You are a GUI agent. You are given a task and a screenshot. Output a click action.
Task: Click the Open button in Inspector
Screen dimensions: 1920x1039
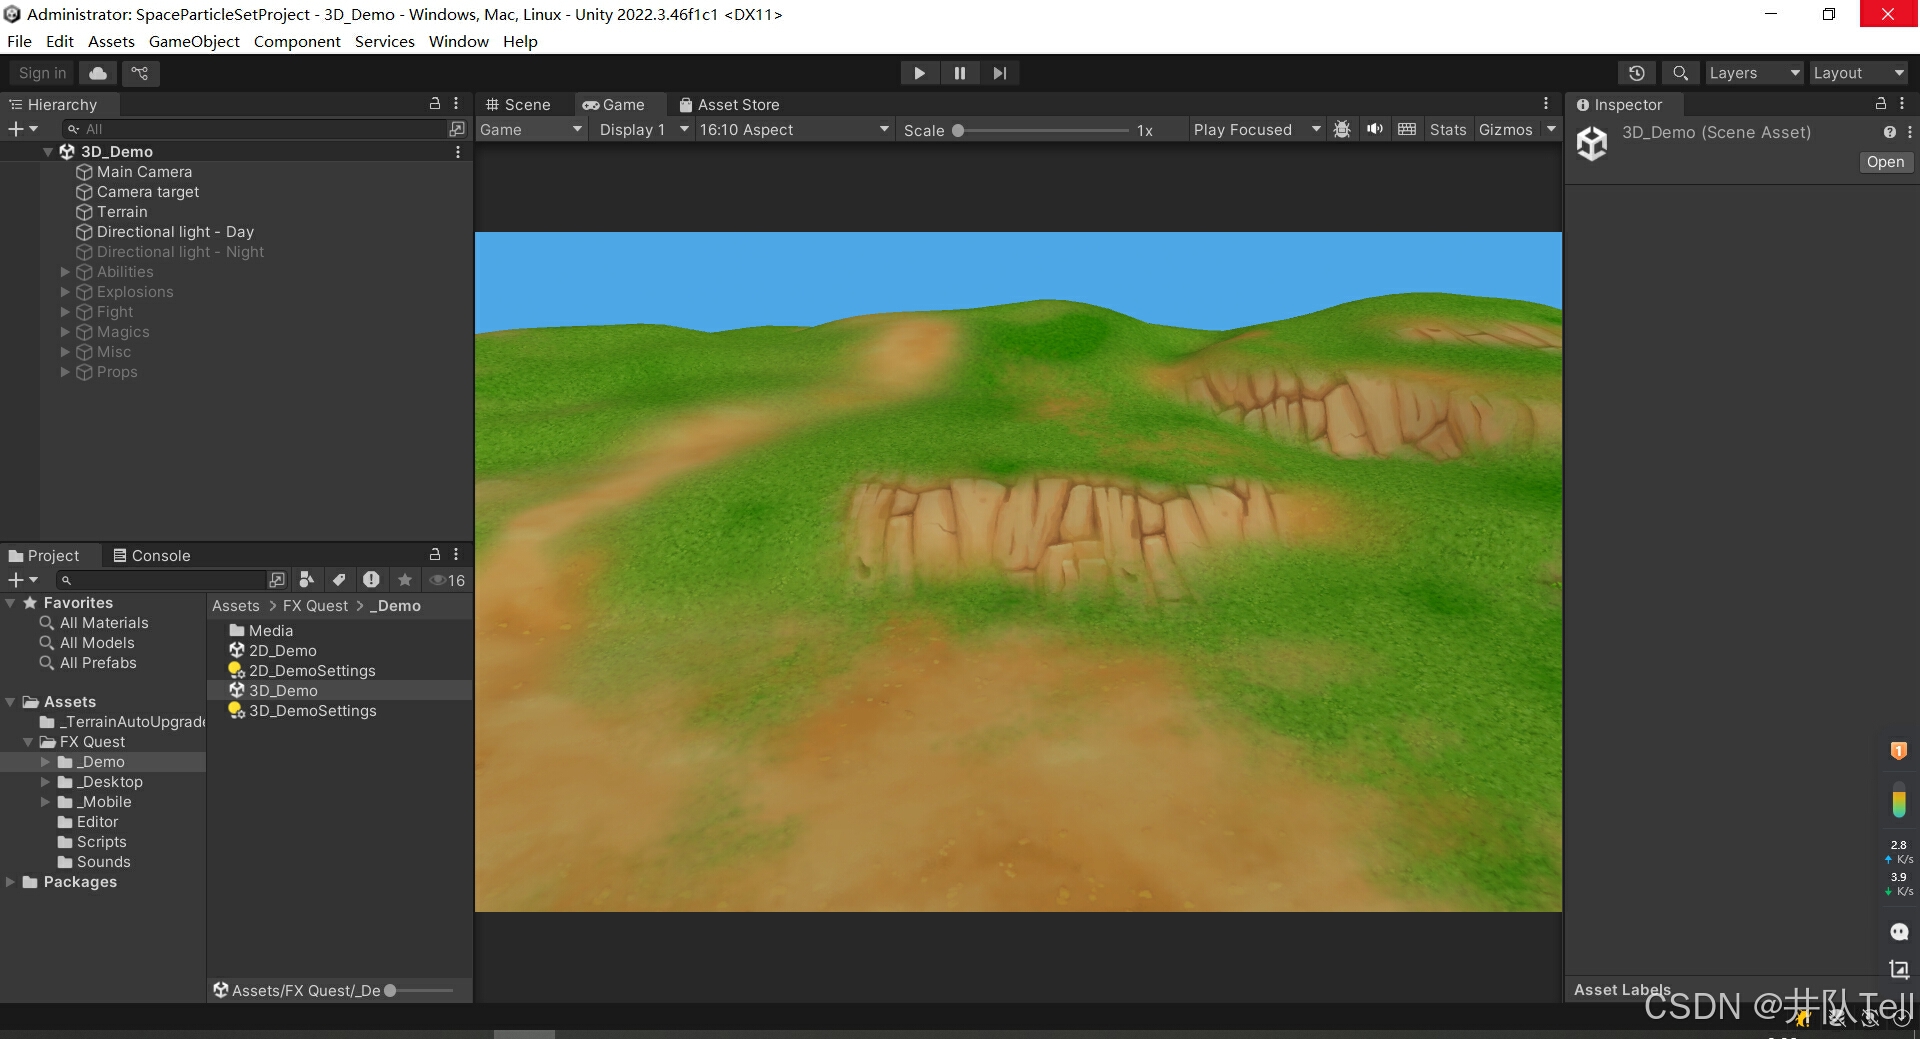point(1885,162)
